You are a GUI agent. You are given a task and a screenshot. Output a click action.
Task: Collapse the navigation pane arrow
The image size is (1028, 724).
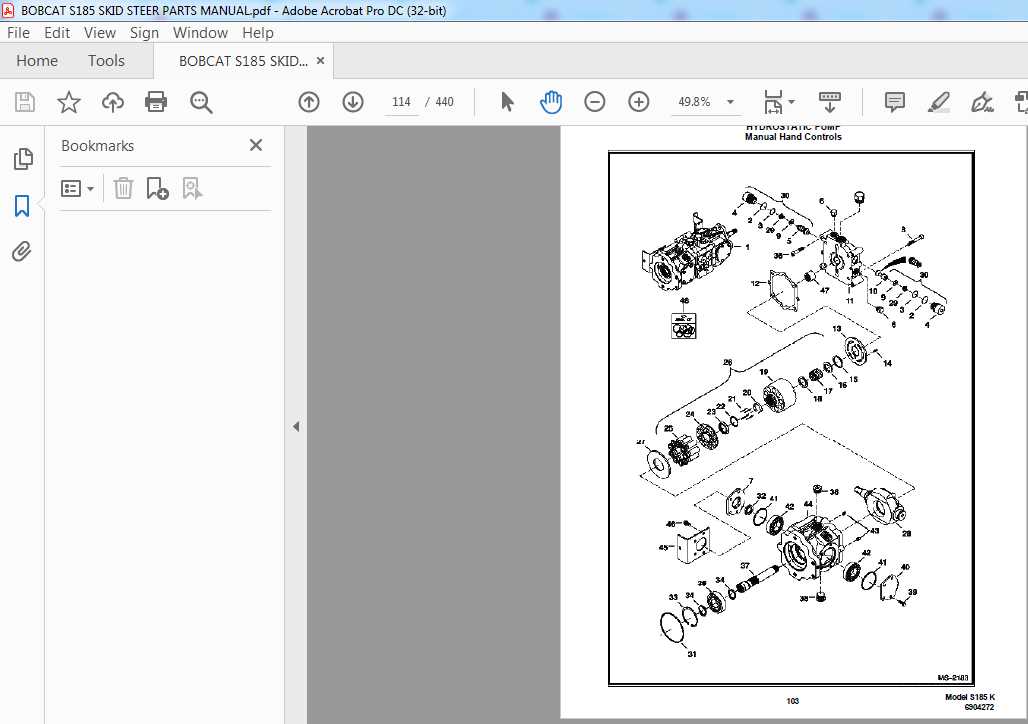click(296, 427)
